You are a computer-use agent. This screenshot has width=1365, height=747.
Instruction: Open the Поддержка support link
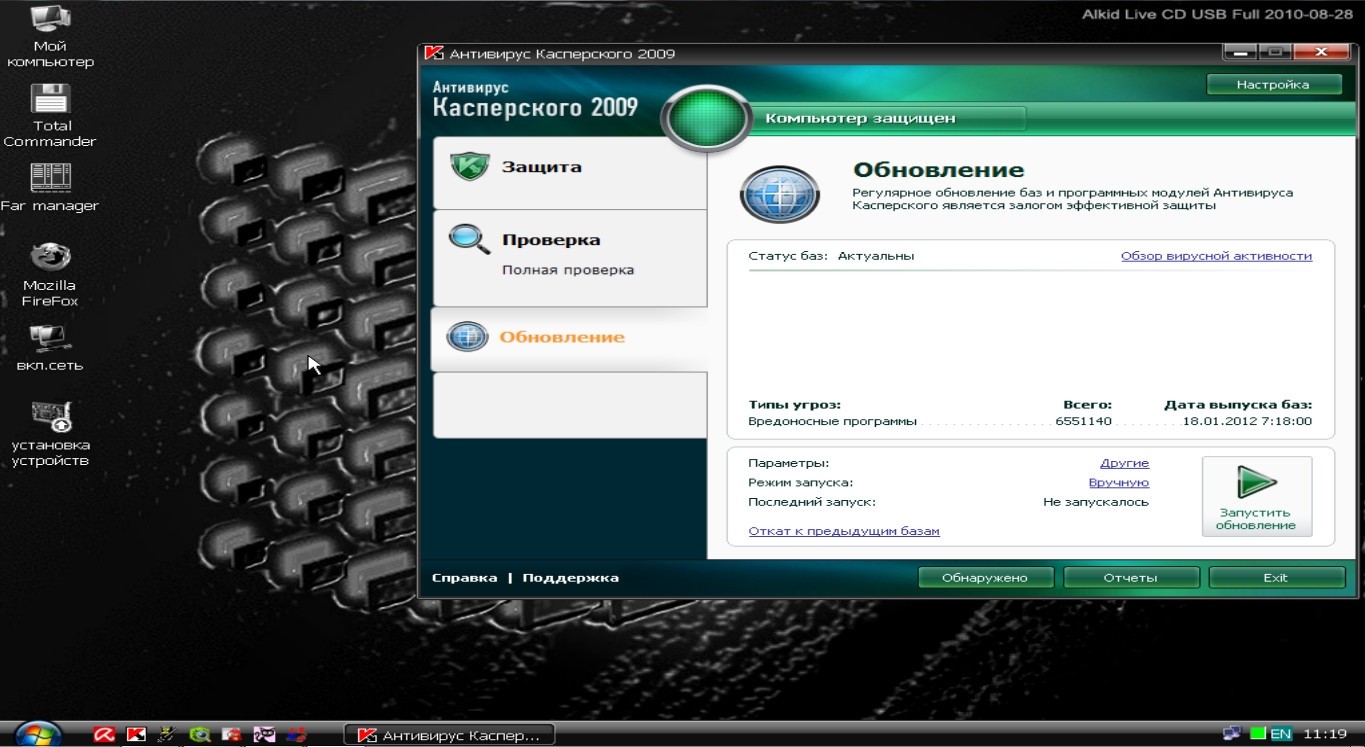(x=570, y=578)
